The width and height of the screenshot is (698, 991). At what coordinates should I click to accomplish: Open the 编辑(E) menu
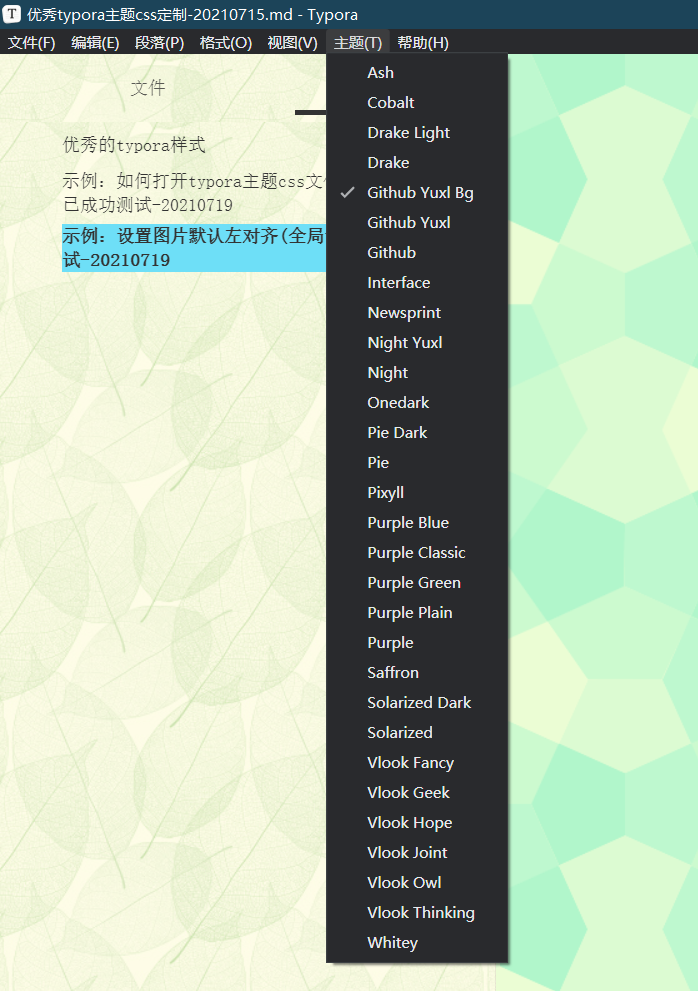click(95, 42)
